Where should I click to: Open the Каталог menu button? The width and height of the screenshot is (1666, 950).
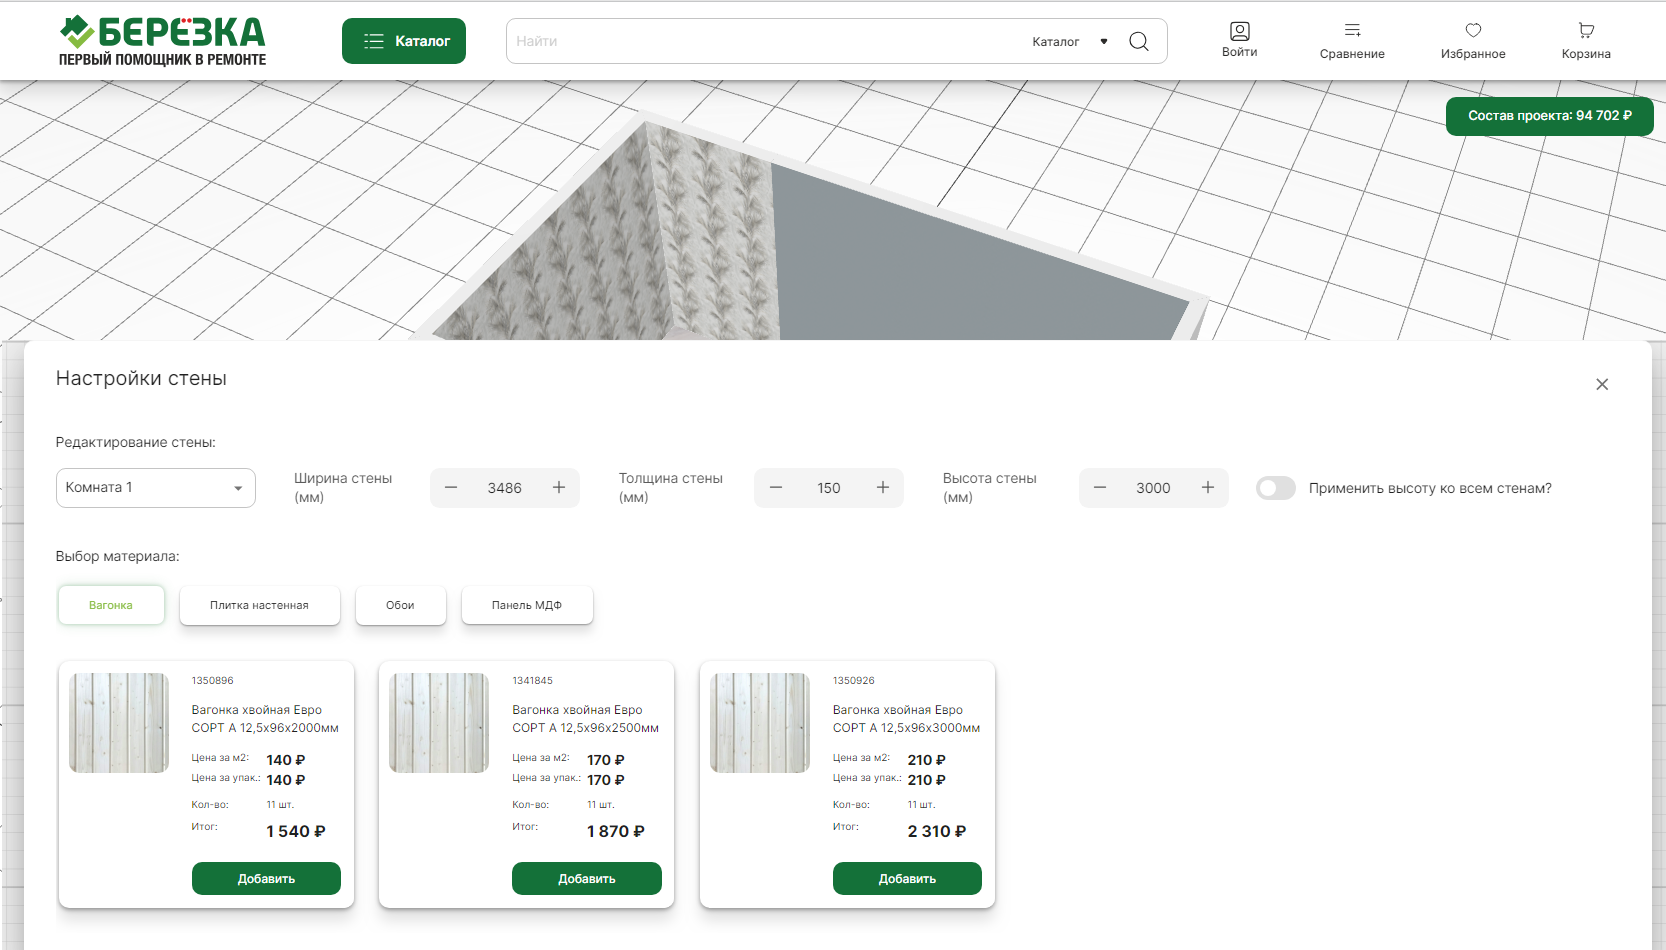(404, 41)
